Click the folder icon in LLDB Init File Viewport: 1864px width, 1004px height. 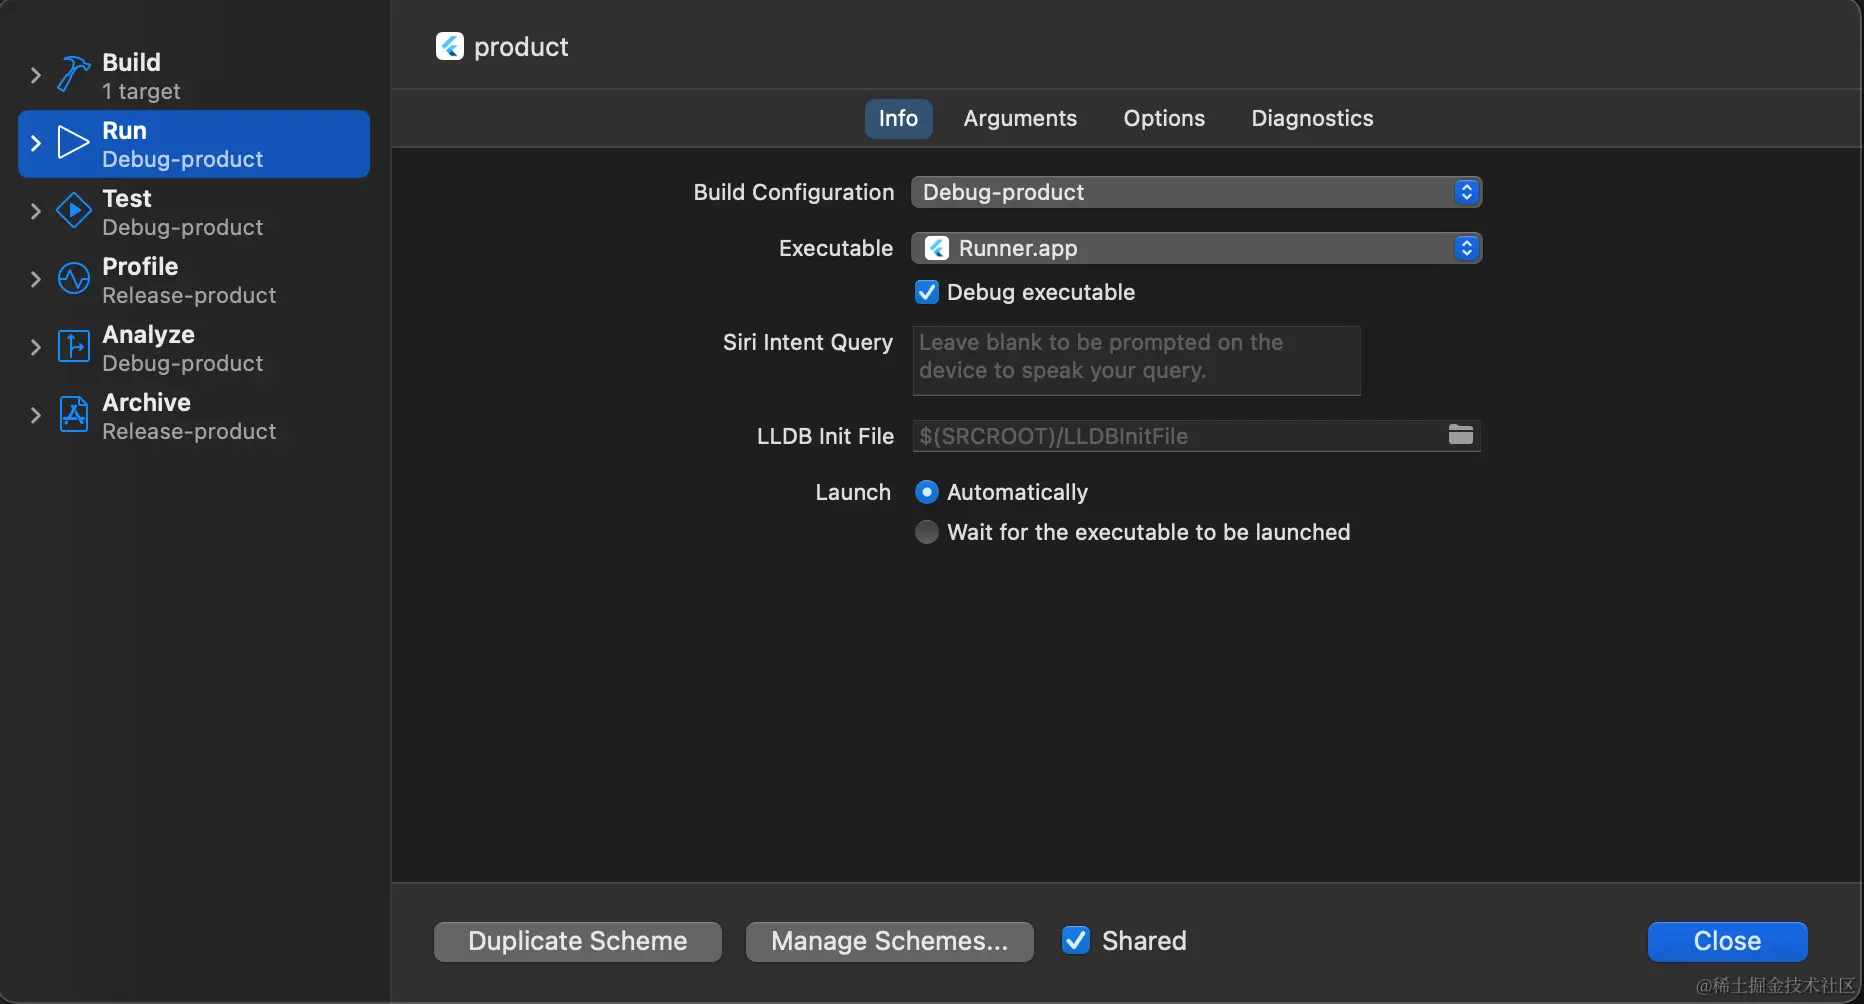click(x=1461, y=435)
